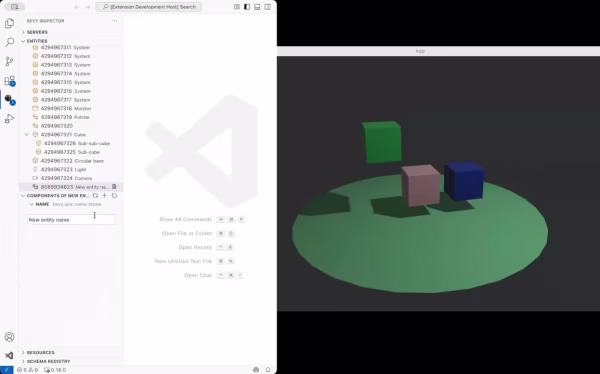
Task: Open Bevy Inspector more actions menu
Action: pos(114,21)
